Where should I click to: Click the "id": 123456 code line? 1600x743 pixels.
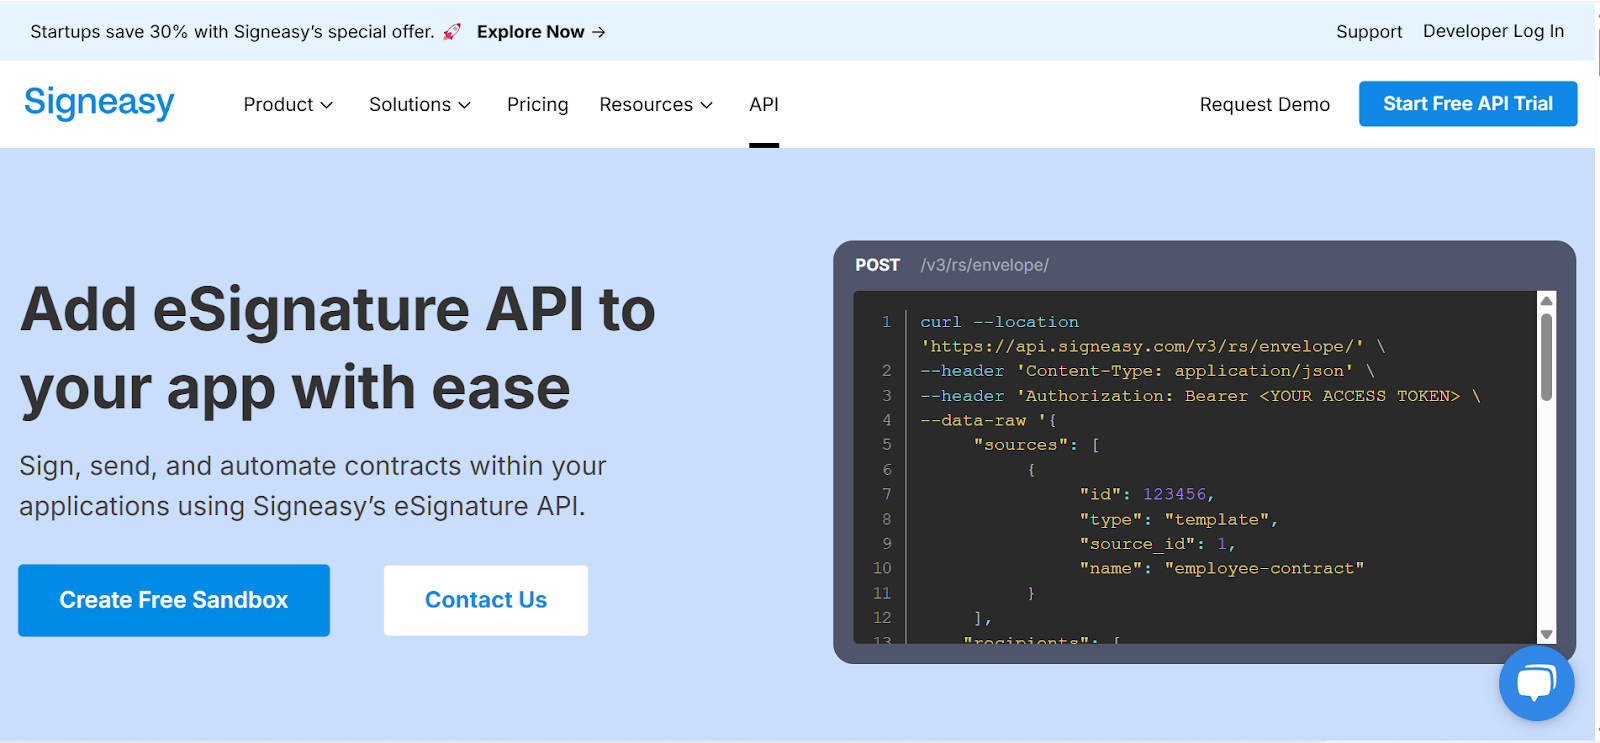(x=1147, y=494)
